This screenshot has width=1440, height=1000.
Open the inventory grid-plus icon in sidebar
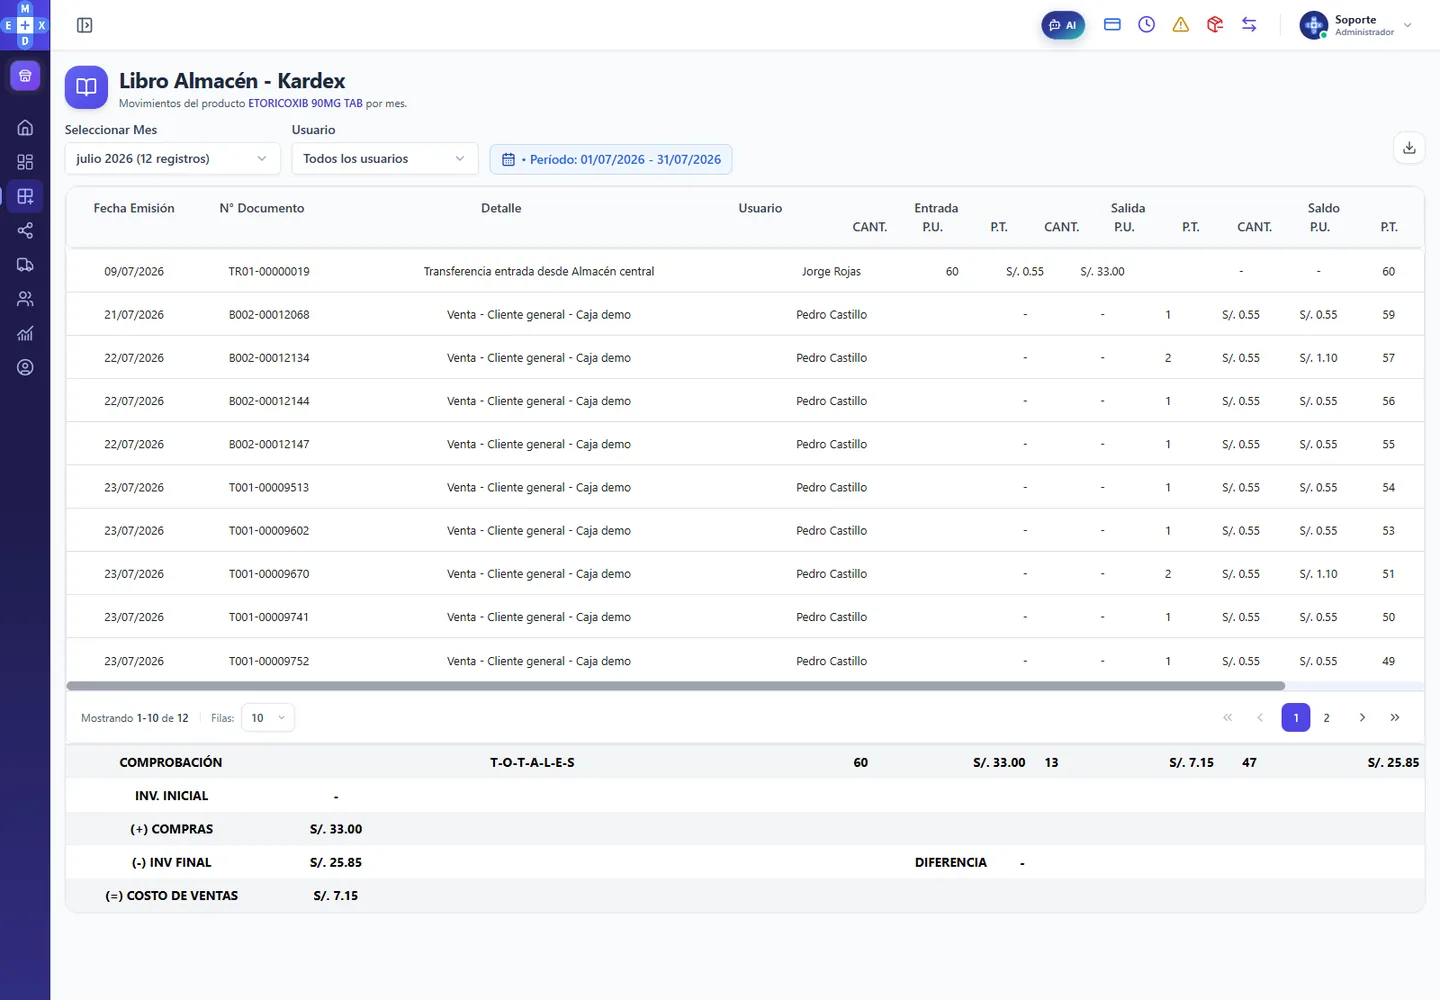(25, 196)
